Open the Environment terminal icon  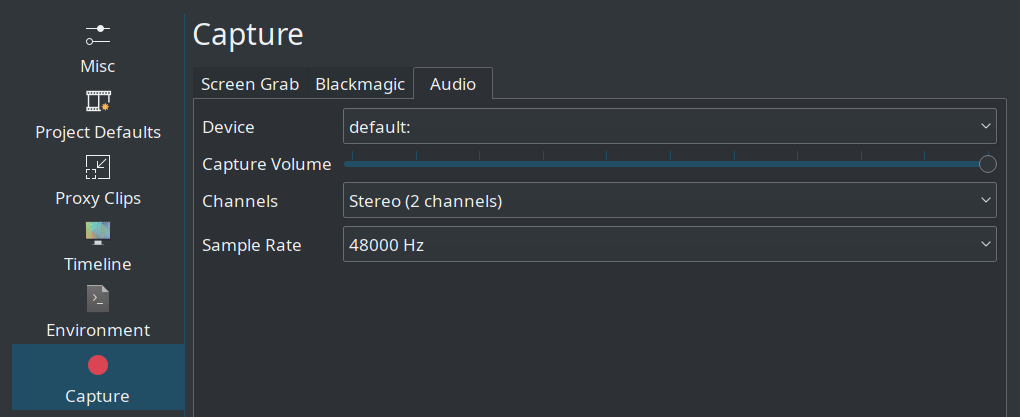(x=98, y=299)
